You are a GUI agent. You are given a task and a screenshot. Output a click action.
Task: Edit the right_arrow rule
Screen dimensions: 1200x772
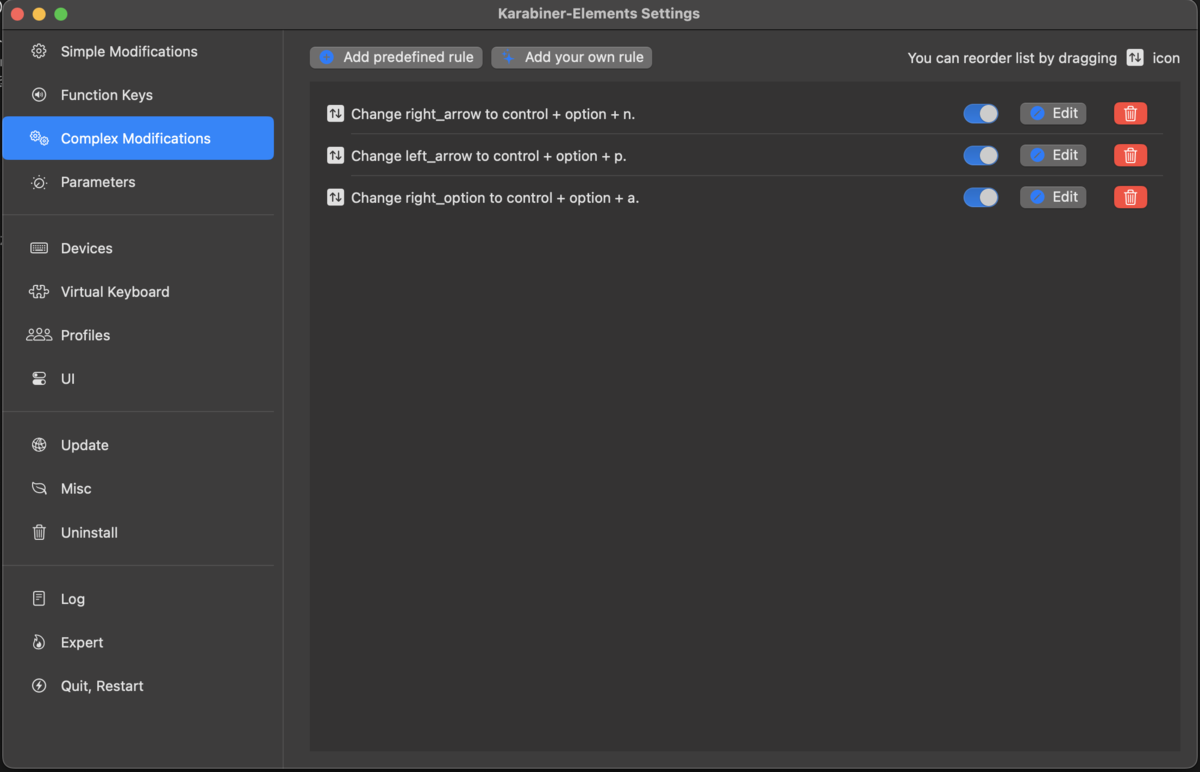(1053, 113)
